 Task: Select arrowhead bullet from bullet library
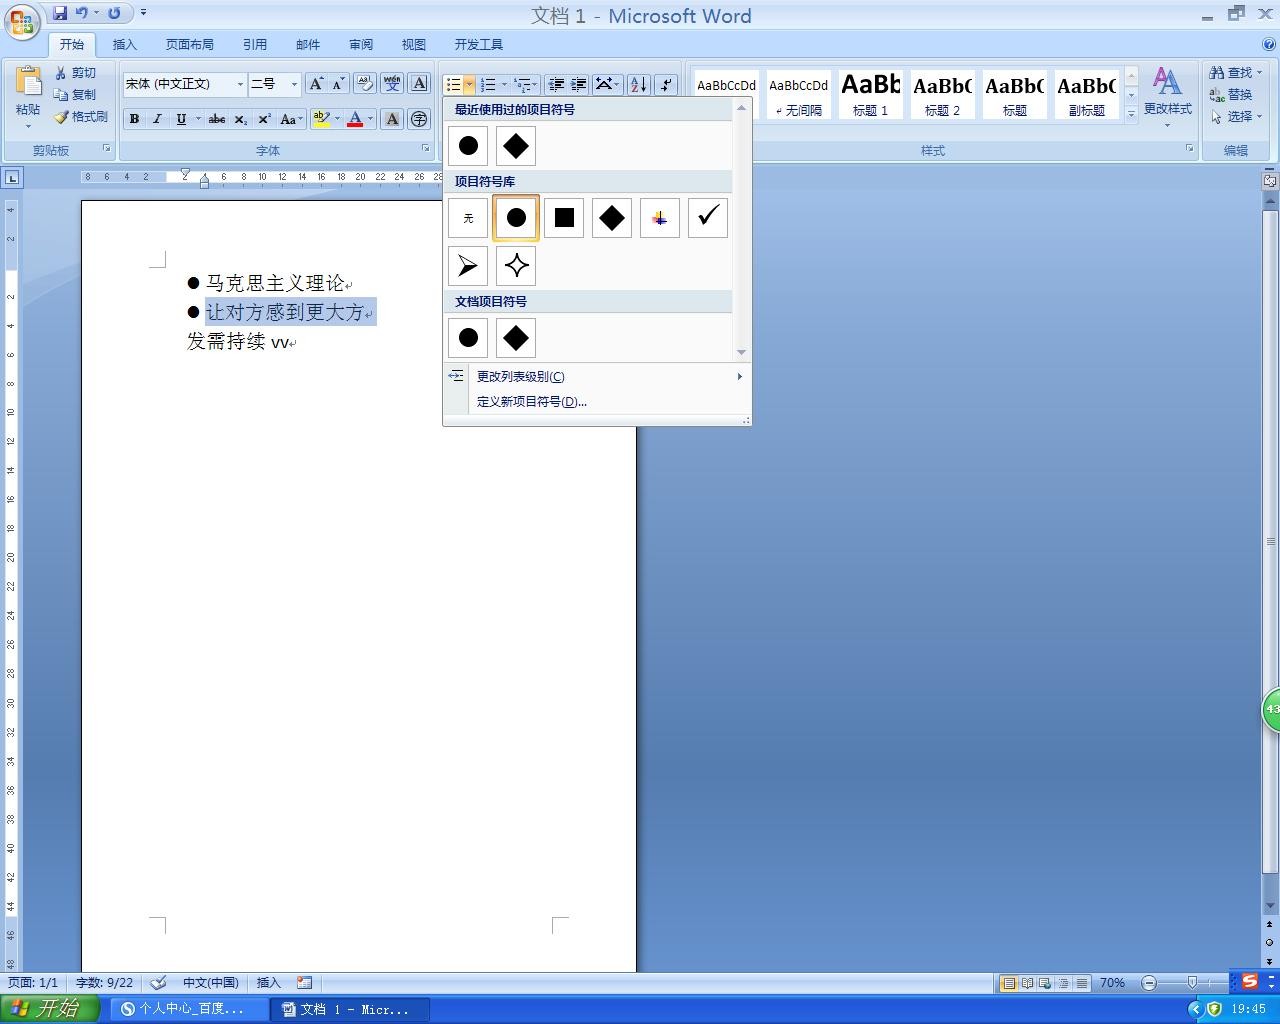pyautogui.click(x=468, y=266)
